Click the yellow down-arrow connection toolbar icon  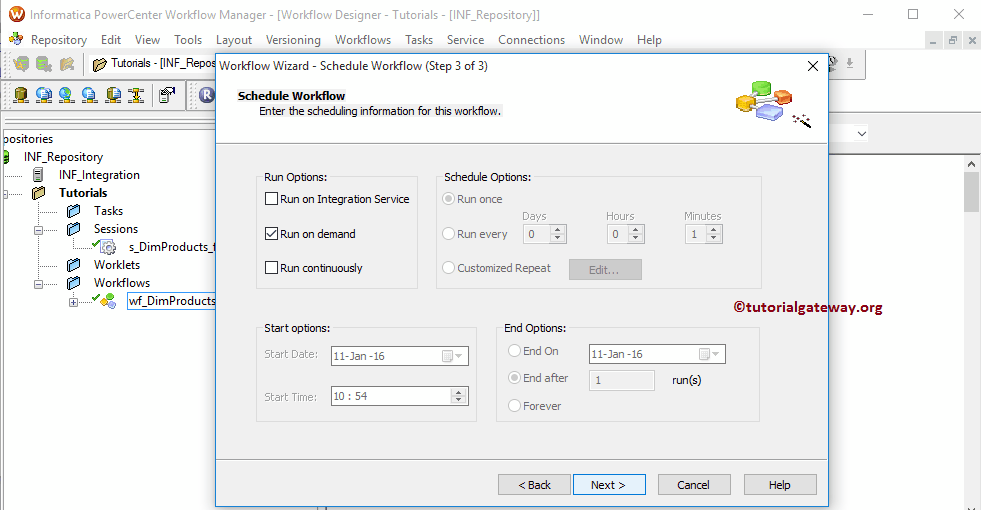click(x=136, y=94)
